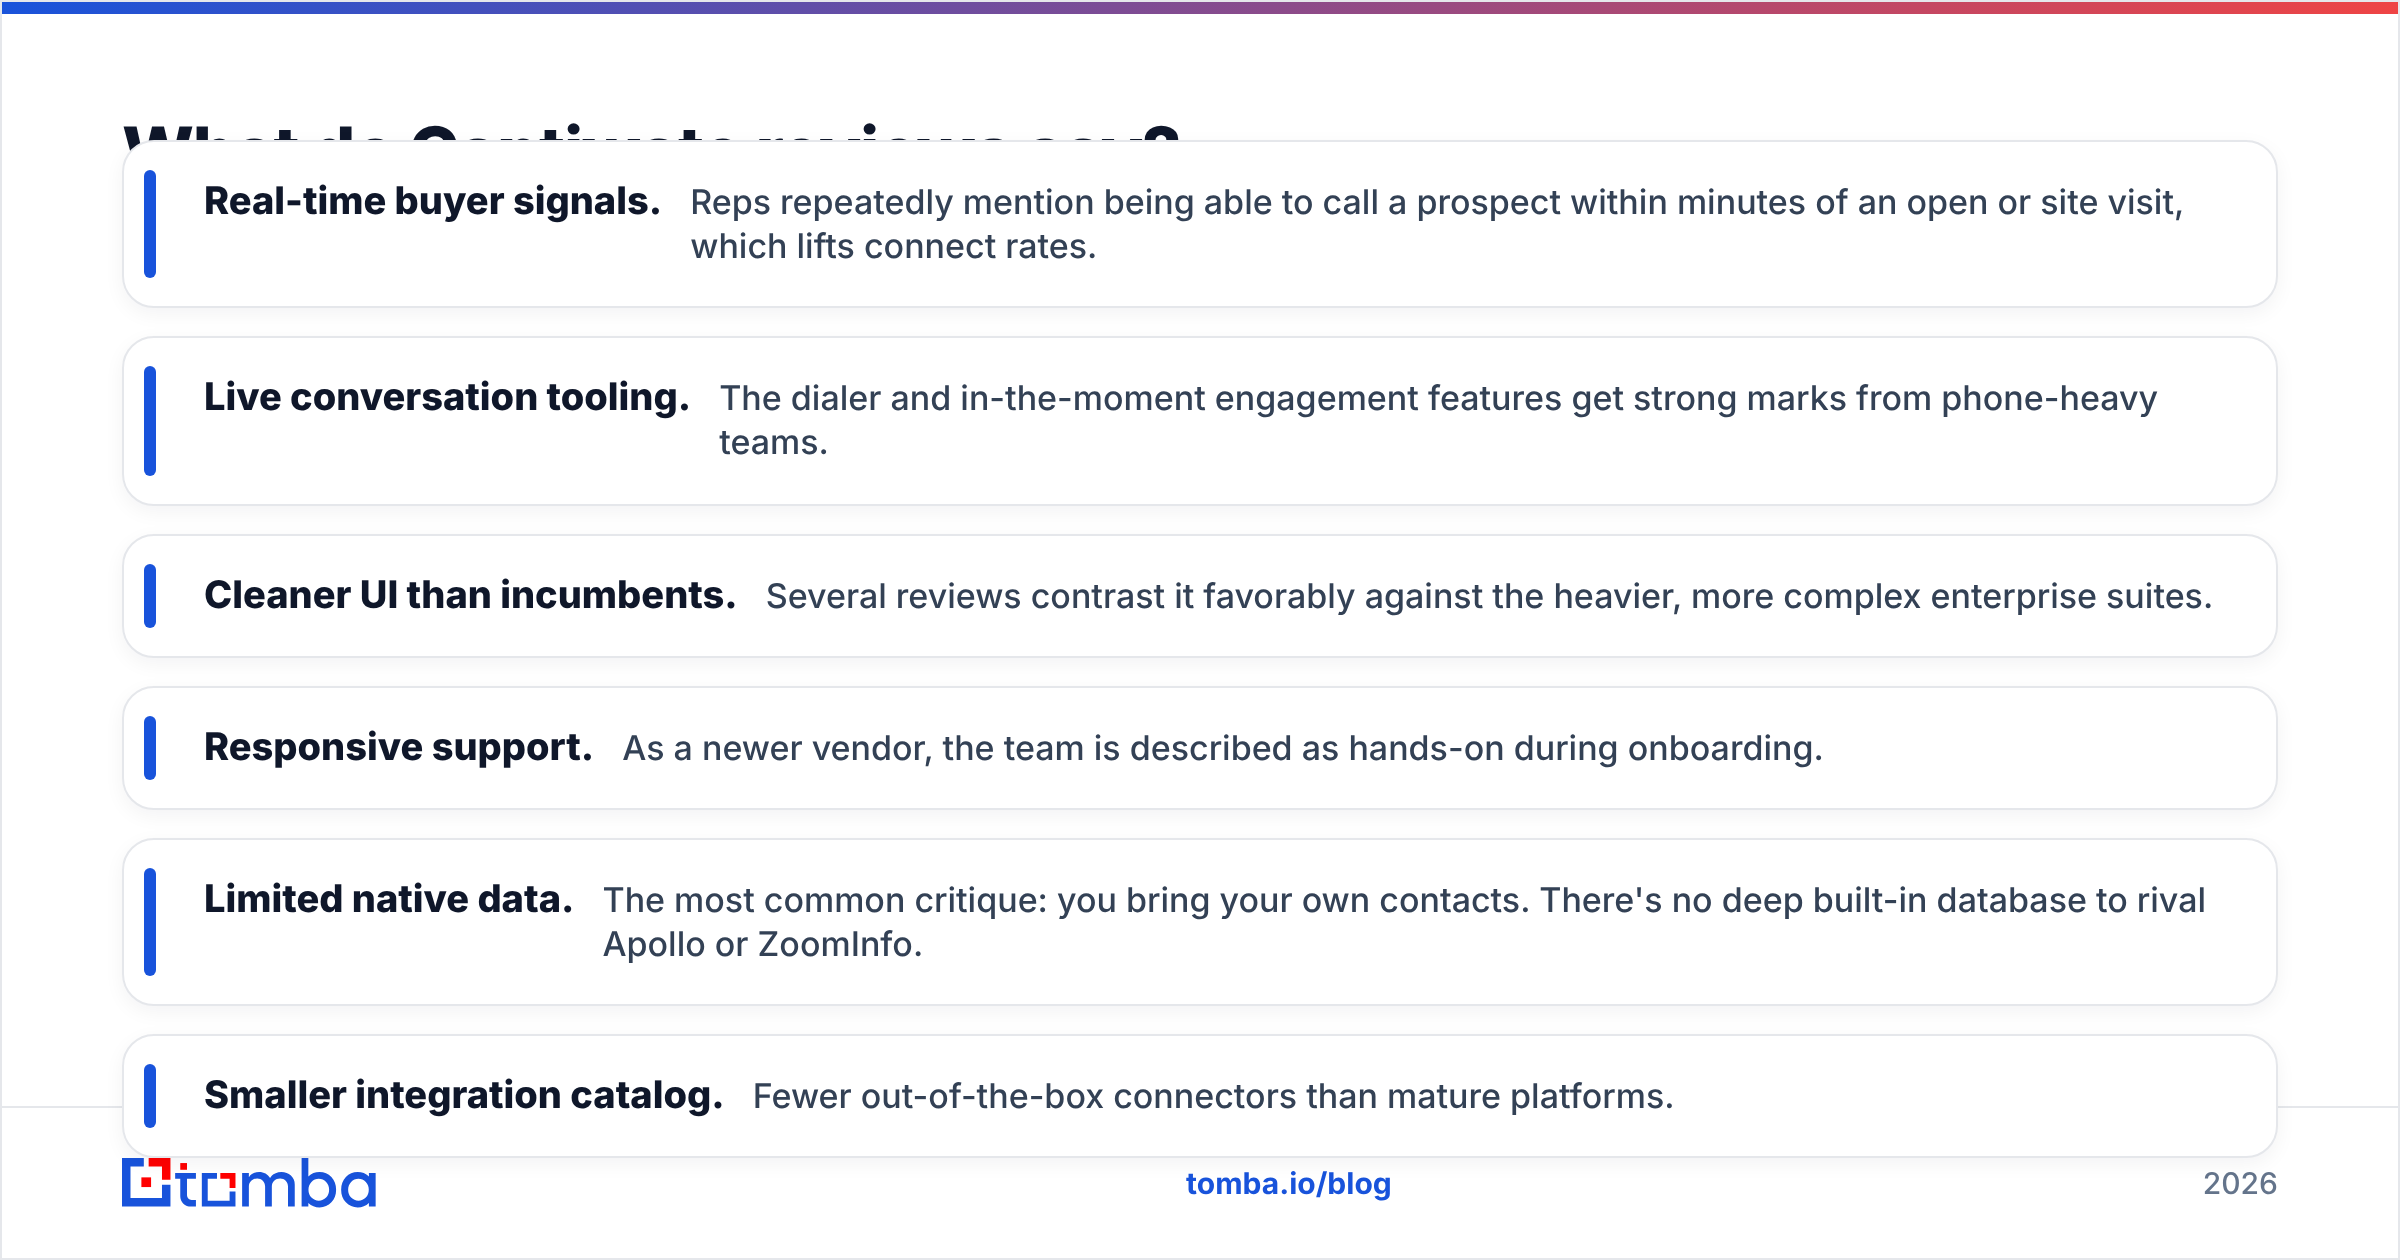
Task: Click the partially hidden page title
Action: tap(651, 131)
